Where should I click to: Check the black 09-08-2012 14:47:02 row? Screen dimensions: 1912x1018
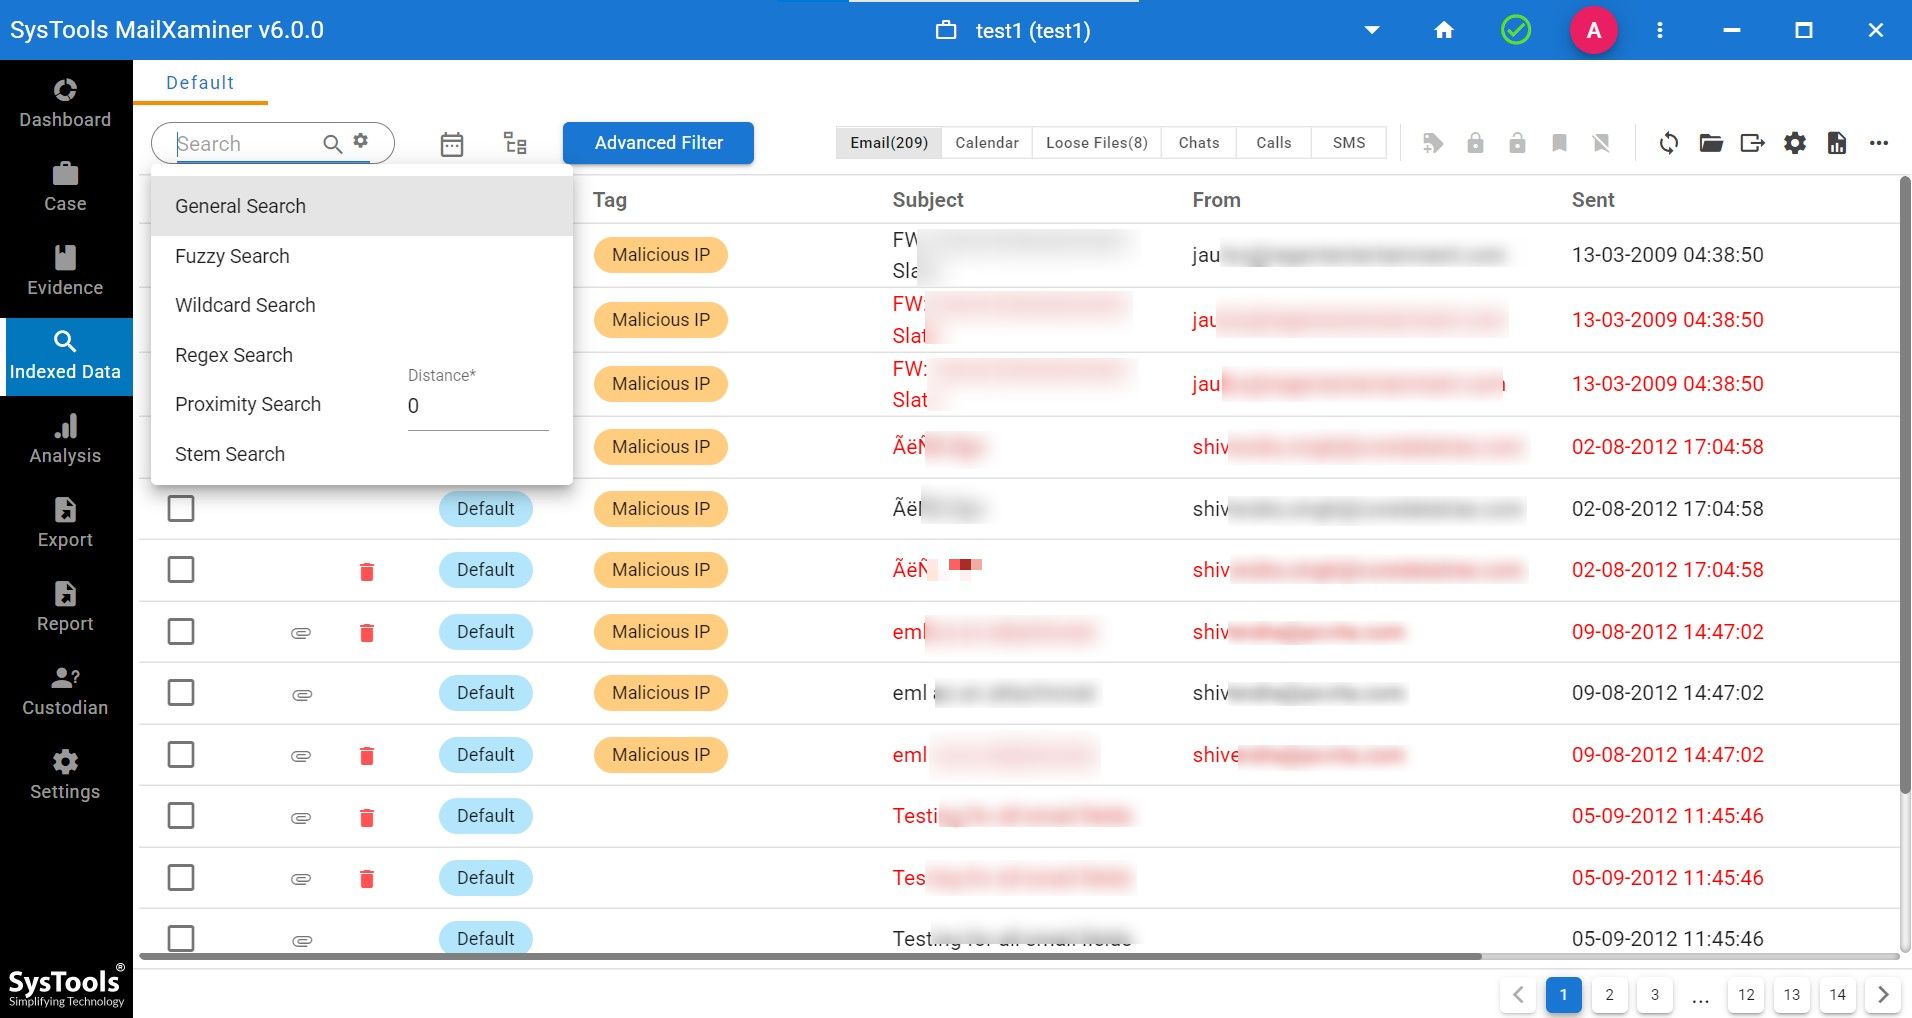pos(181,692)
